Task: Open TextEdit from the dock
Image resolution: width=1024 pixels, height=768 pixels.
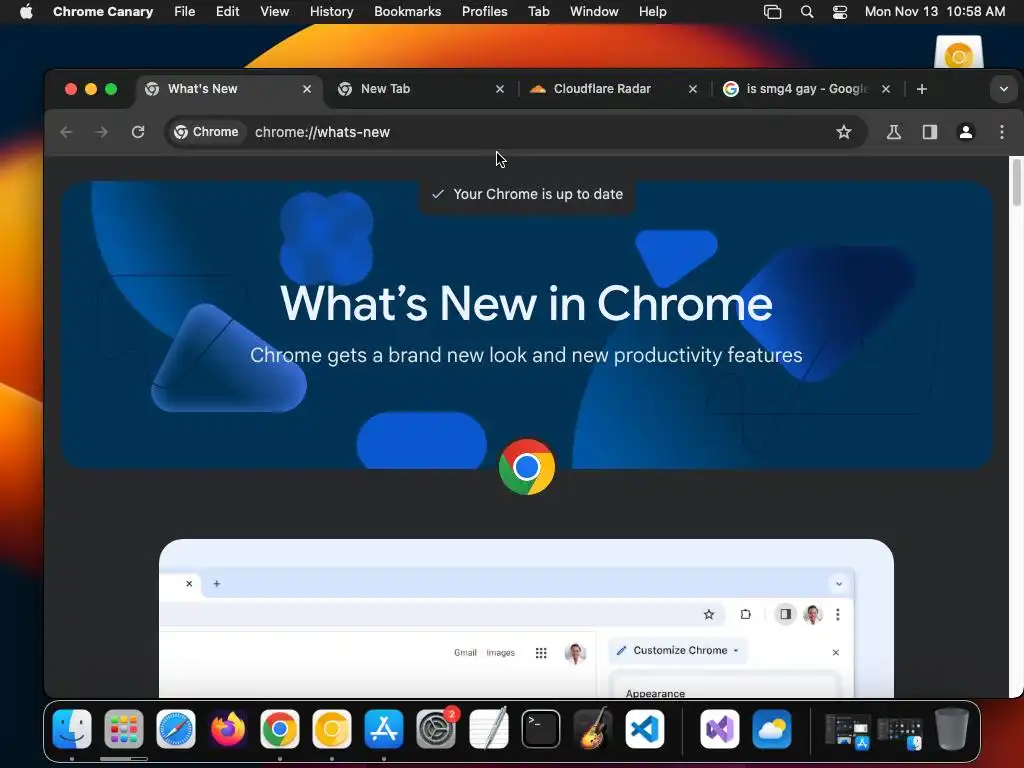Action: (488, 729)
